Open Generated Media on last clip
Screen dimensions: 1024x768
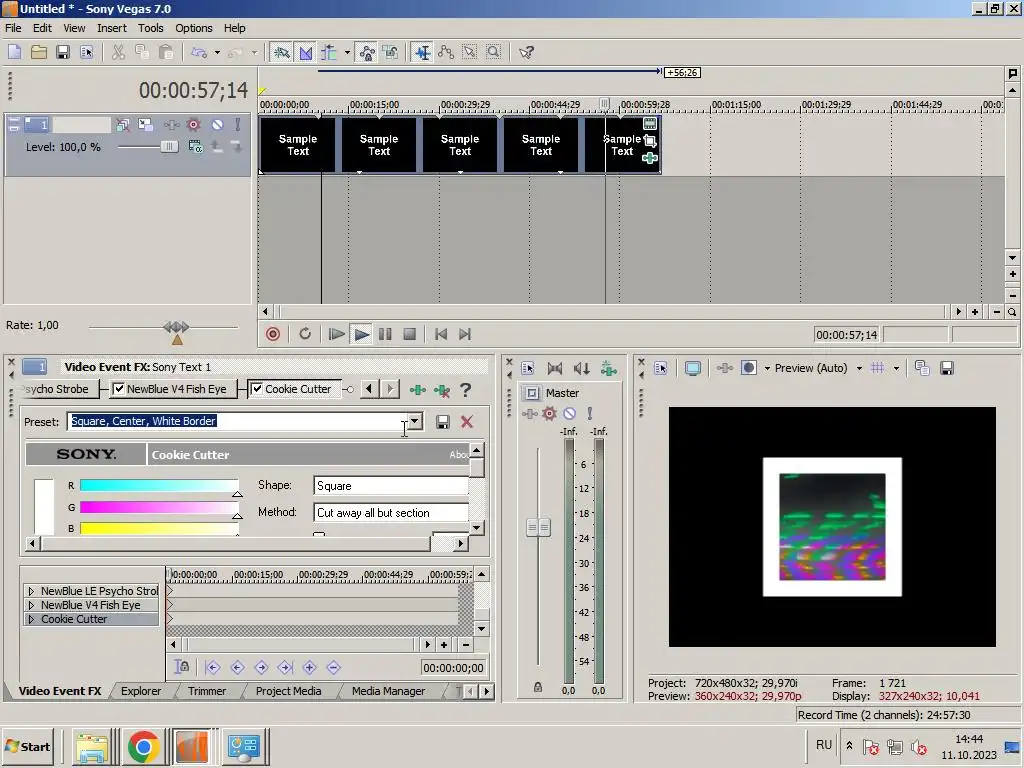point(650,123)
